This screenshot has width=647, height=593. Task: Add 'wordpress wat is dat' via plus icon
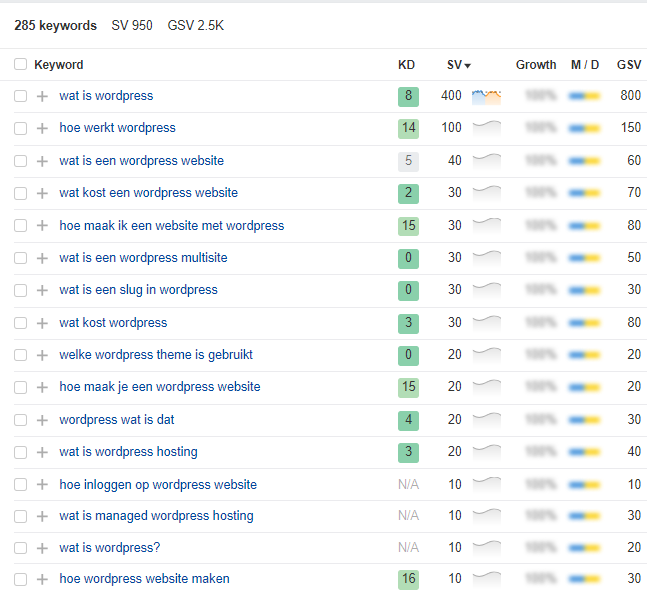tap(42, 420)
